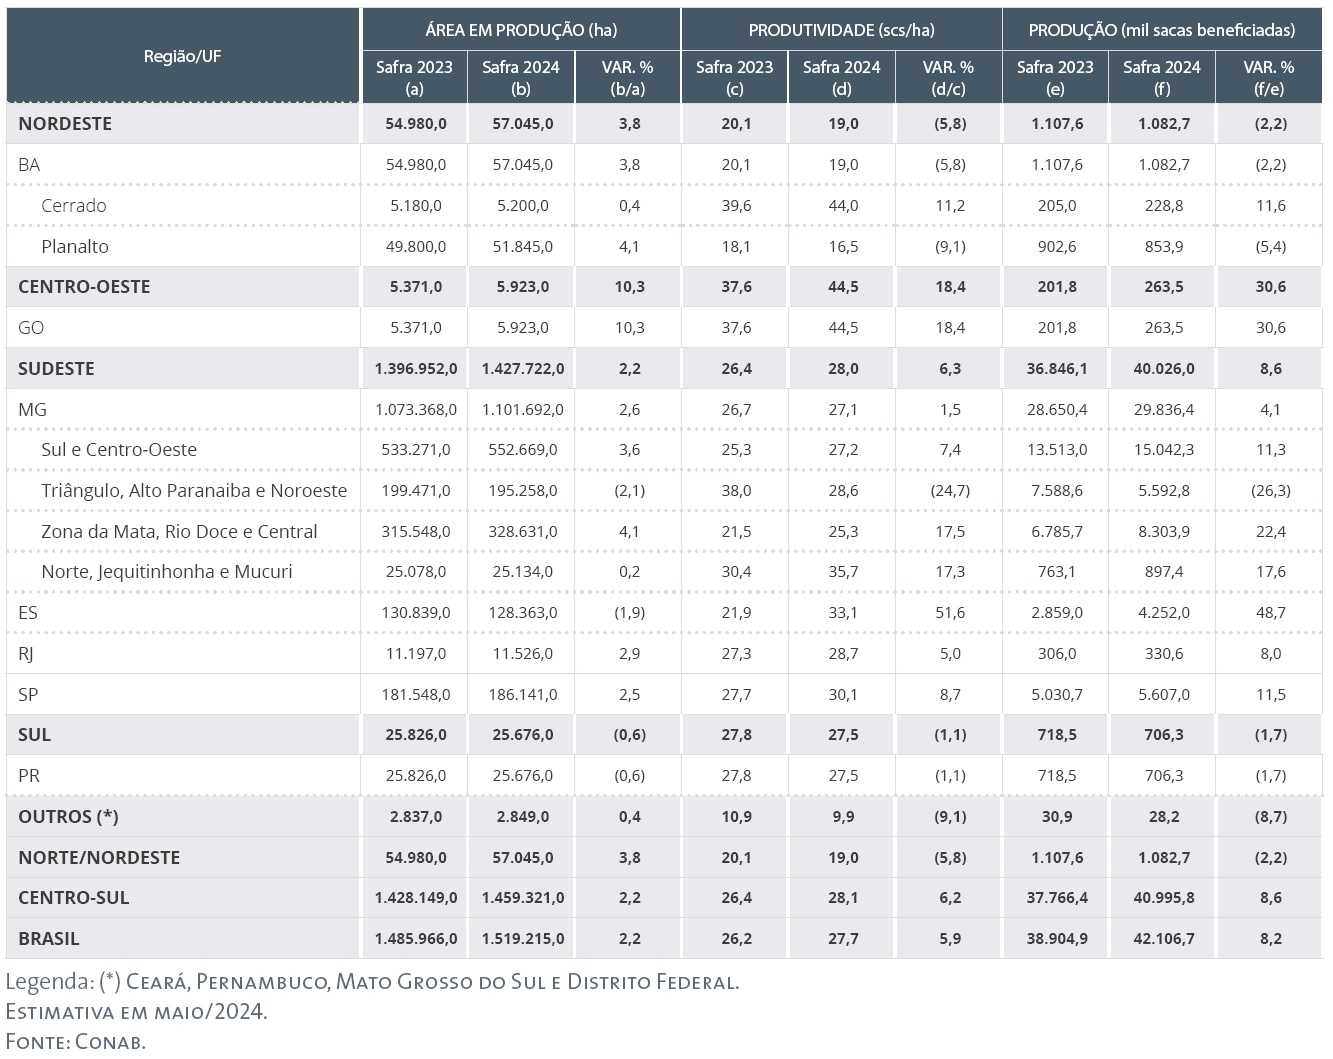Click the VAR. % (d/c) column header
This screenshot has width=1333, height=1059.
[x=948, y=78]
